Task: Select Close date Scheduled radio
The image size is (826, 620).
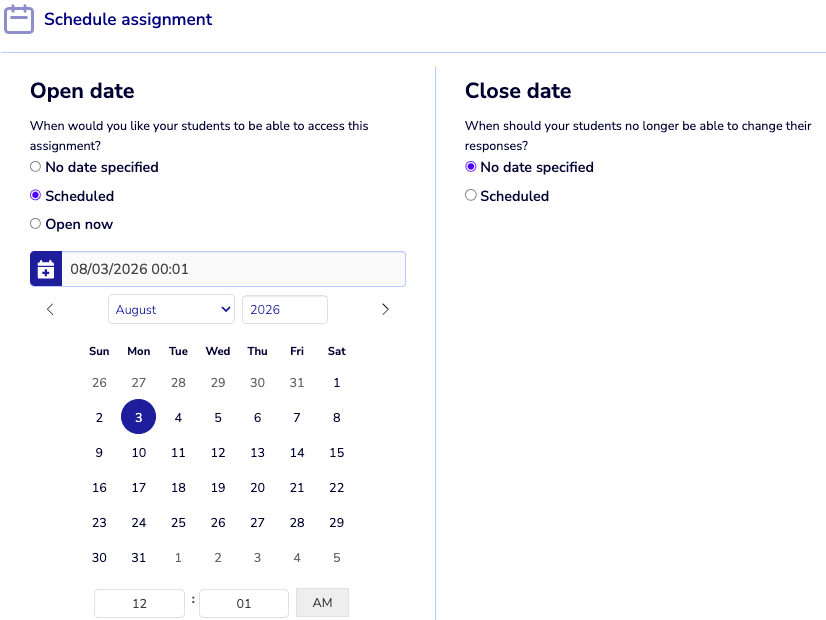Action: [x=470, y=195]
